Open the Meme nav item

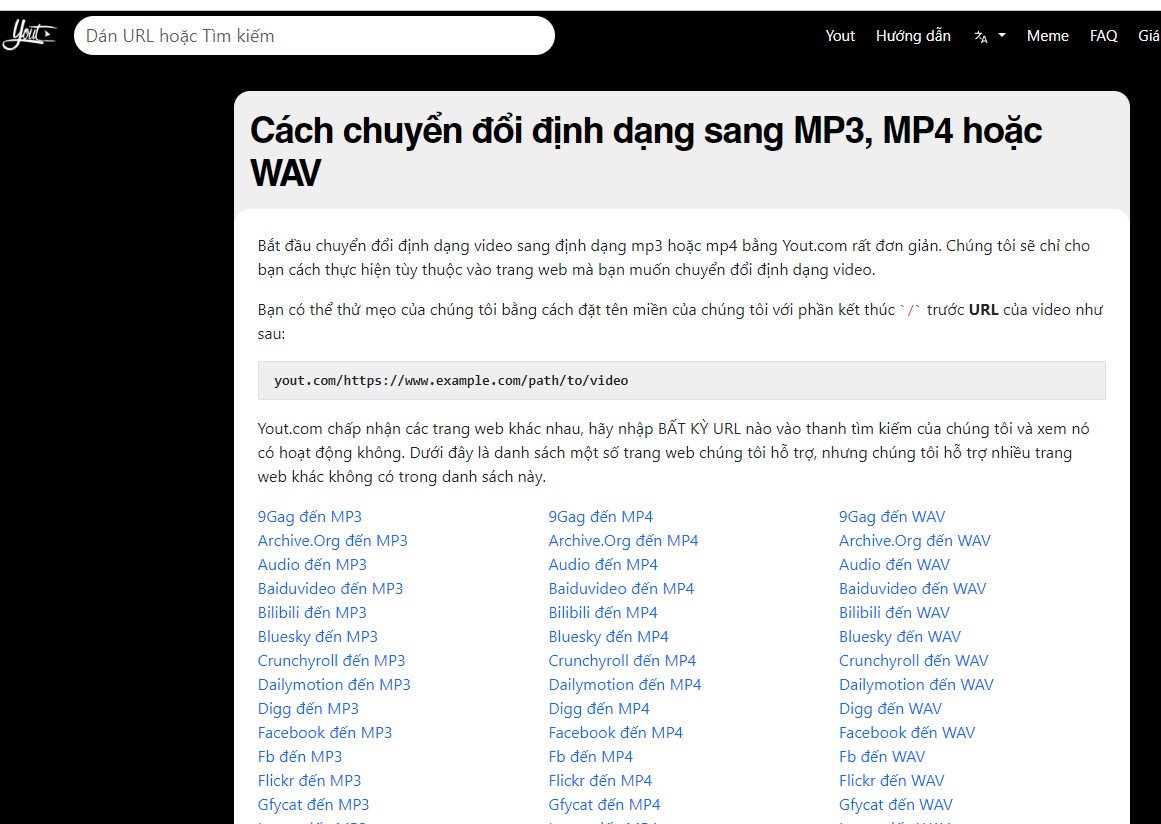1047,36
